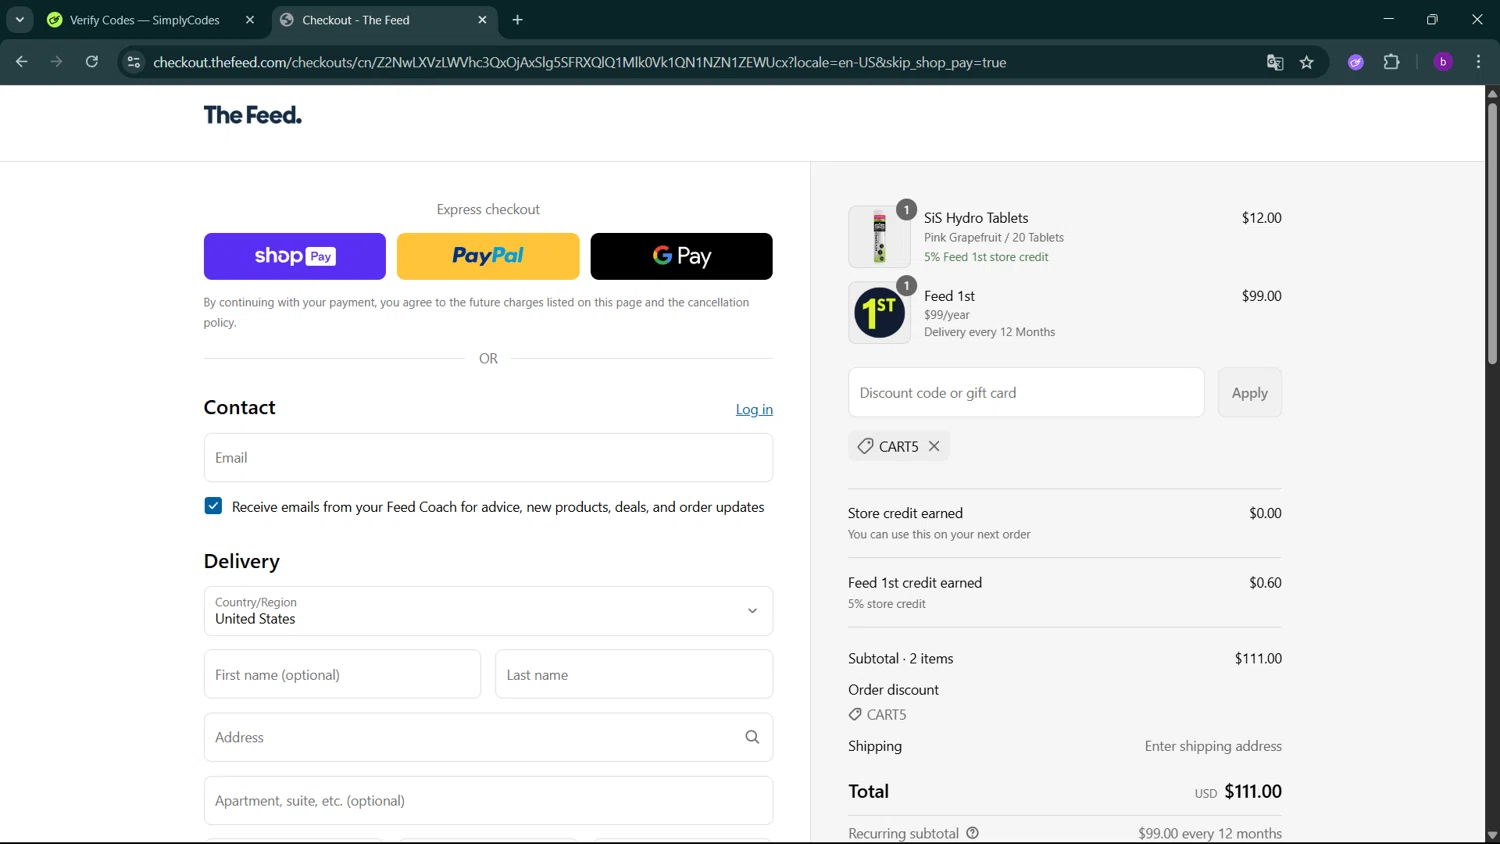
Task: Open a new browser tab
Action: click(517, 20)
